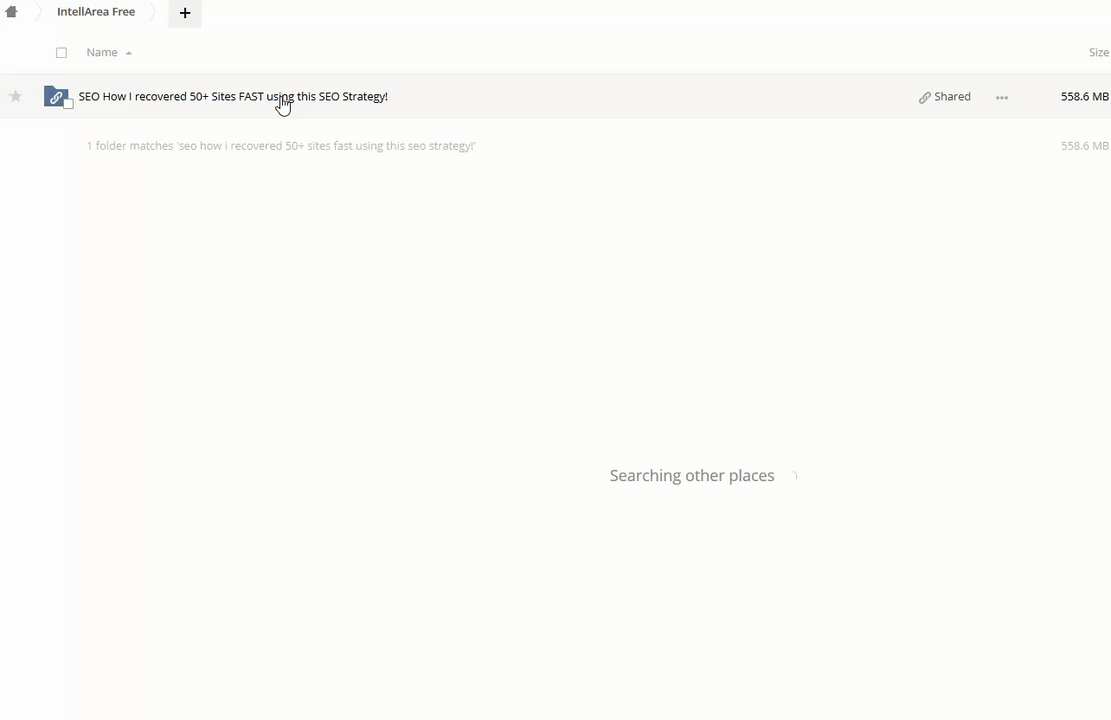The height and width of the screenshot is (720, 1111).
Task: Sort files by the Size column
Action: pos(1098,52)
